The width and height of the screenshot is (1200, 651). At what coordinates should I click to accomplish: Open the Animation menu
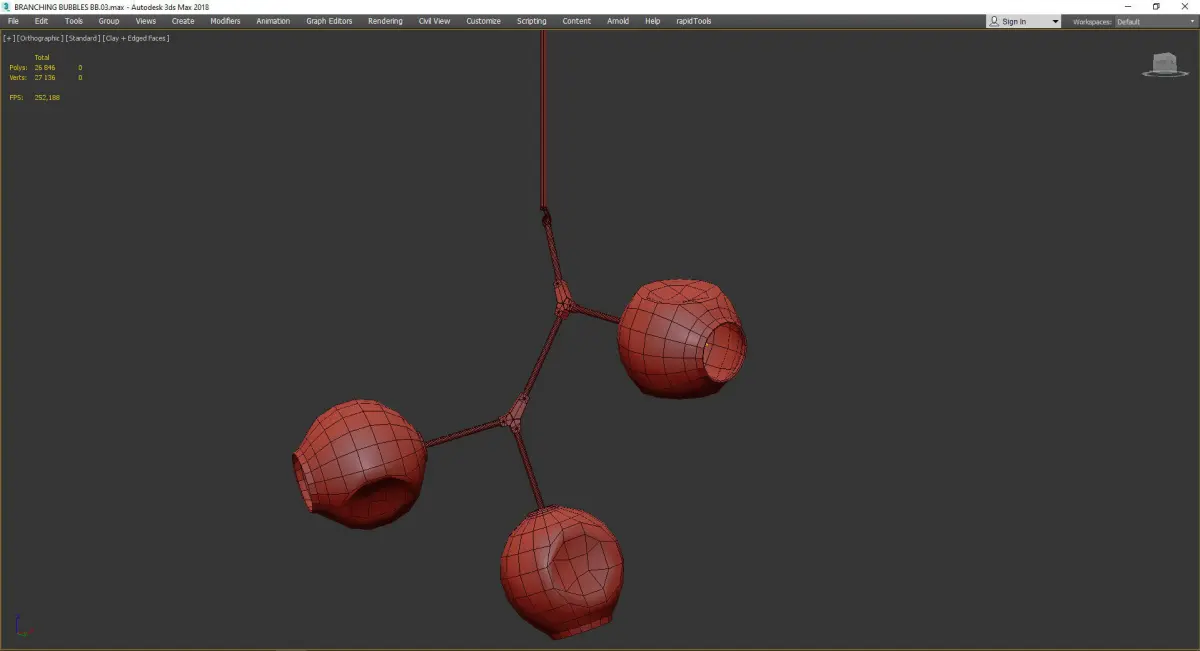[273, 21]
